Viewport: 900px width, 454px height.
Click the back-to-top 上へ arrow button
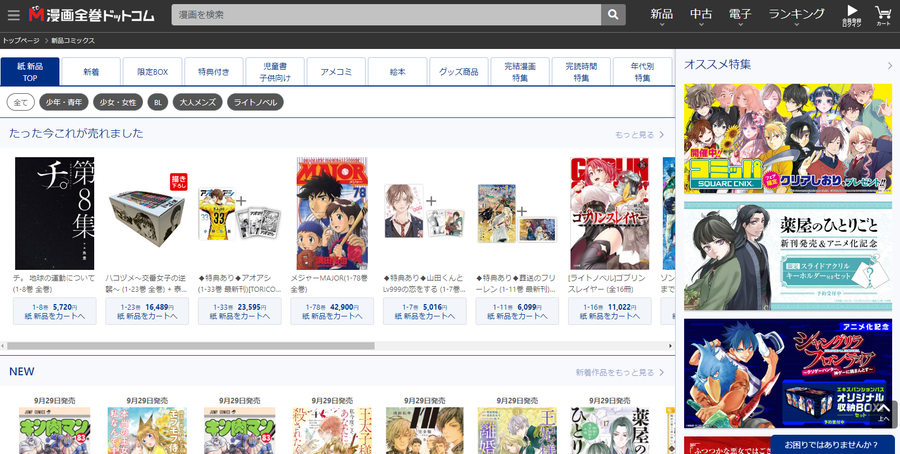point(883,413)
